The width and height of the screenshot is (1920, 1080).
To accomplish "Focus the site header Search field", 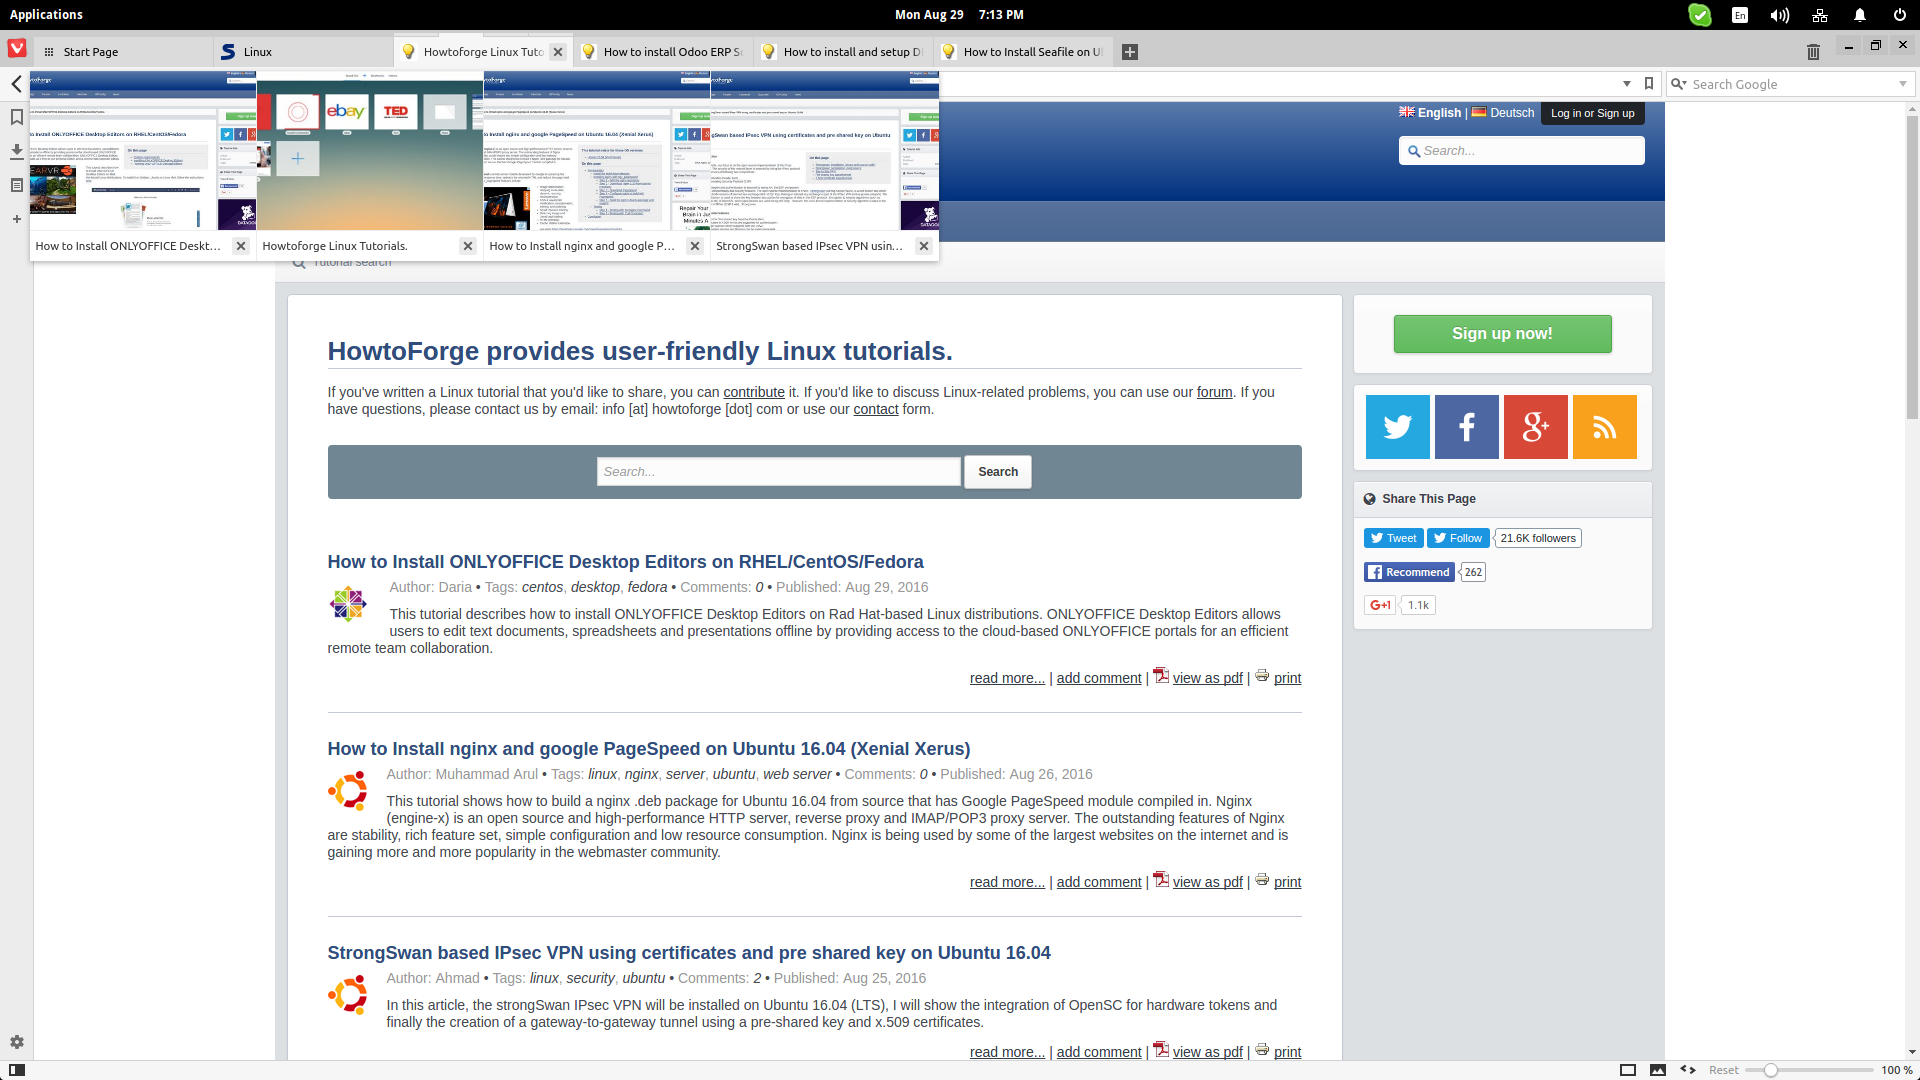I will [1522, 151].
